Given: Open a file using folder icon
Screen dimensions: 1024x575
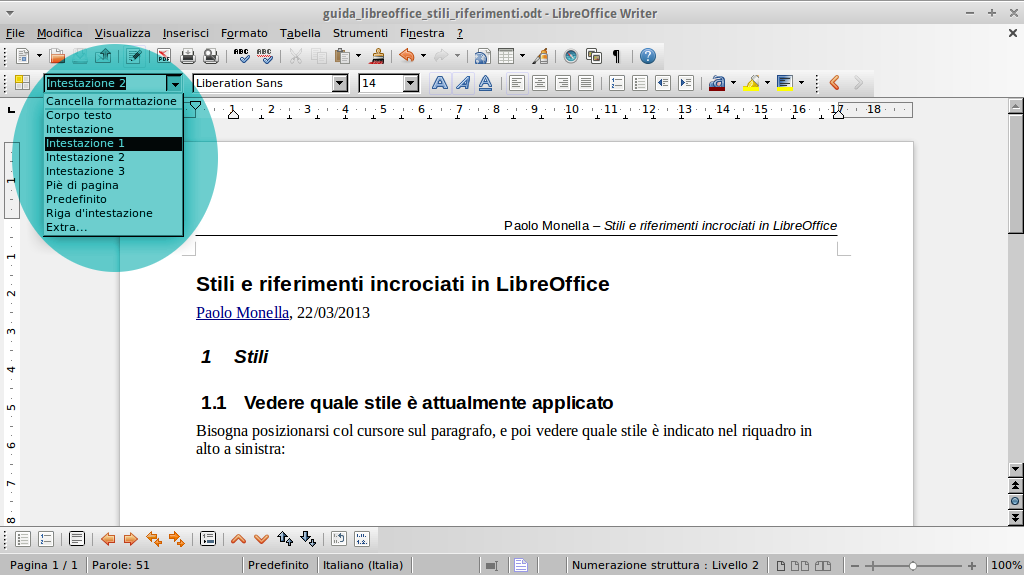Looking at the screenshot, I should [x=57, y=56].
